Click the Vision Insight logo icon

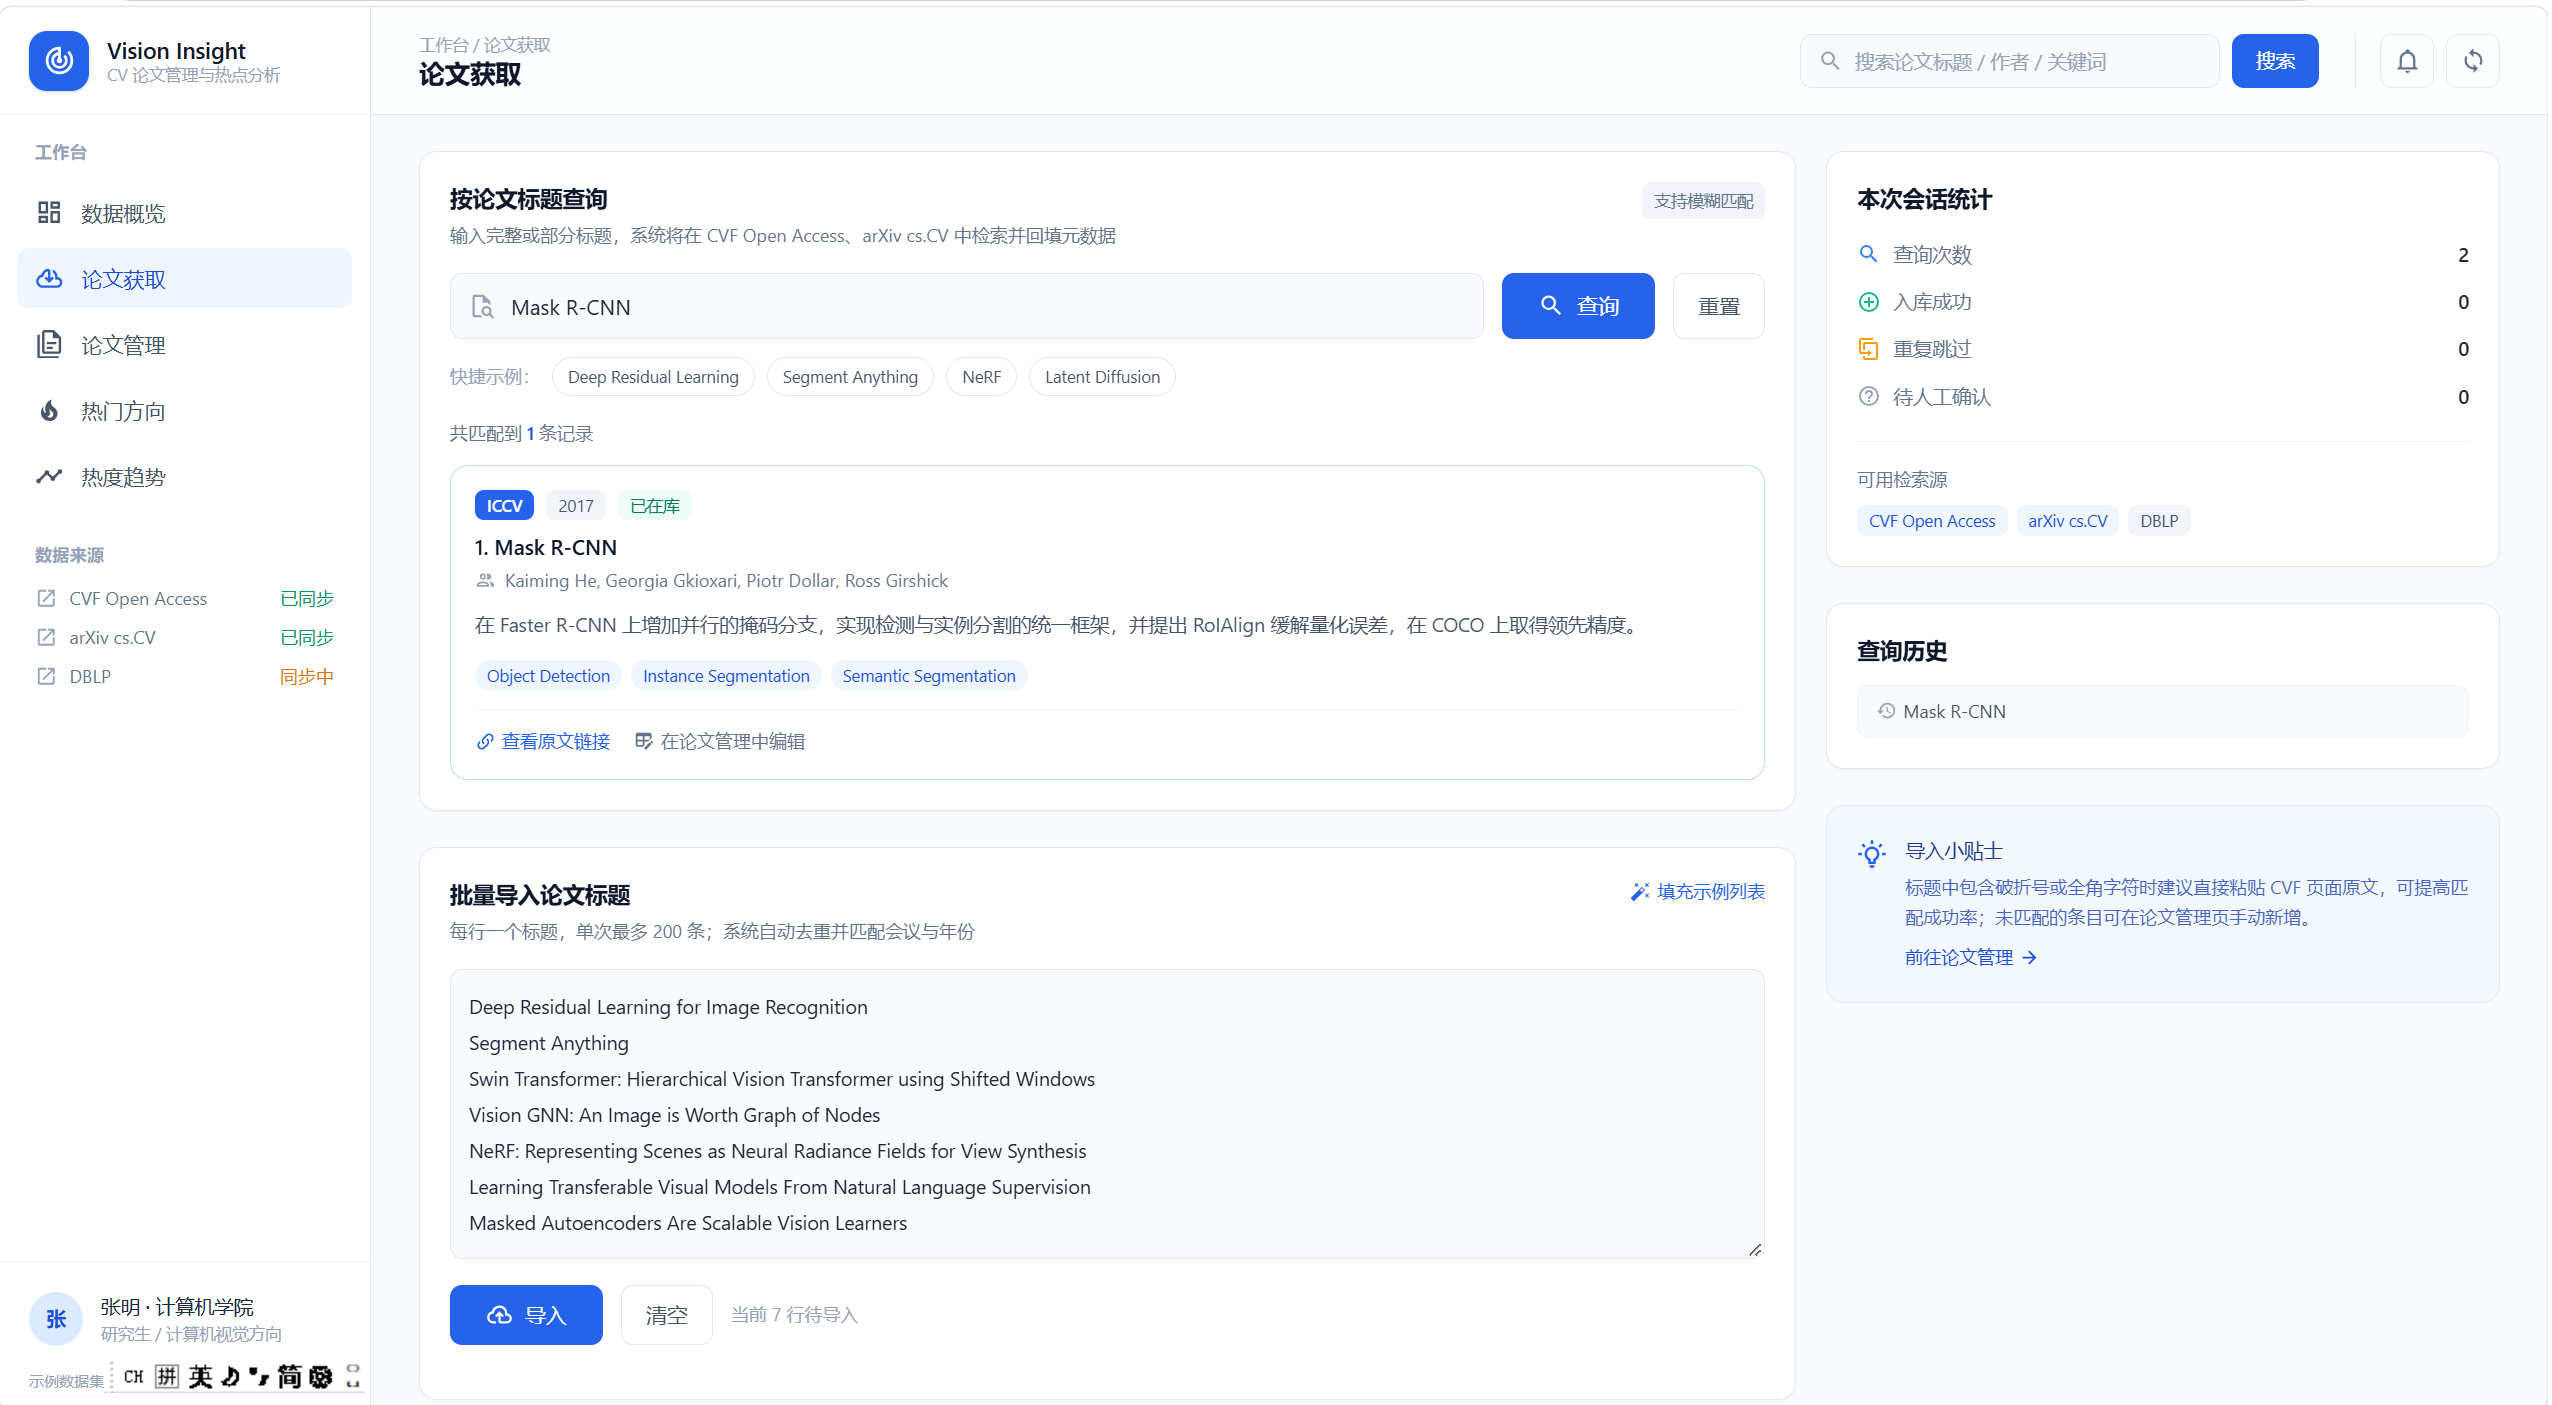[59, 61]
